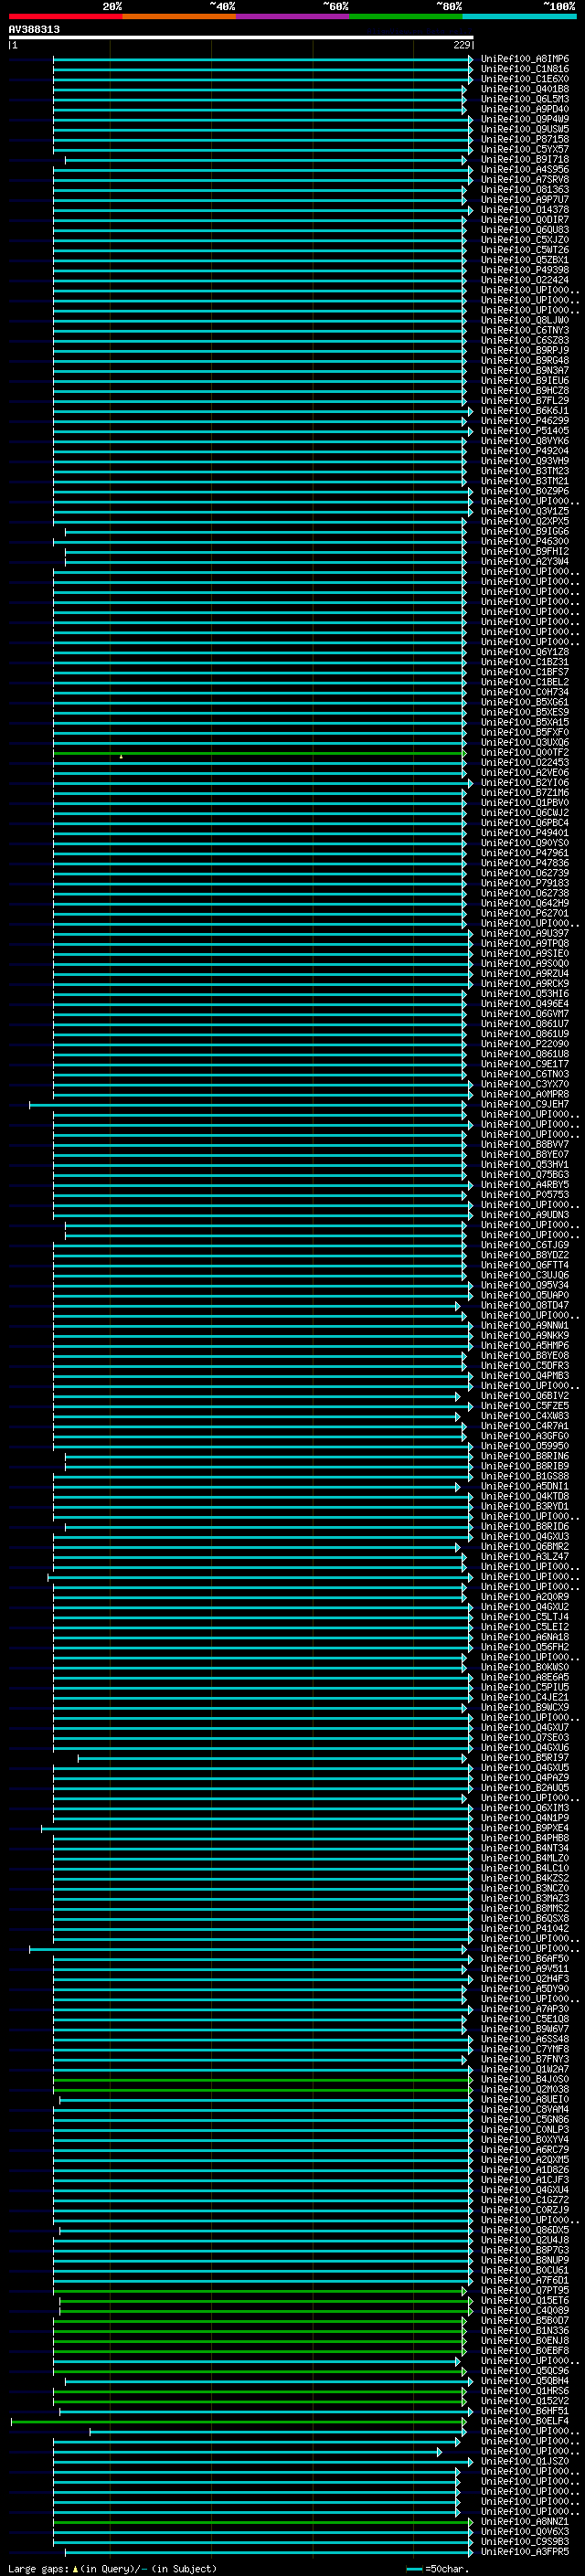585x2576 pixels.
Task: Select UniRef100_P51405 label
Action: 524,431
